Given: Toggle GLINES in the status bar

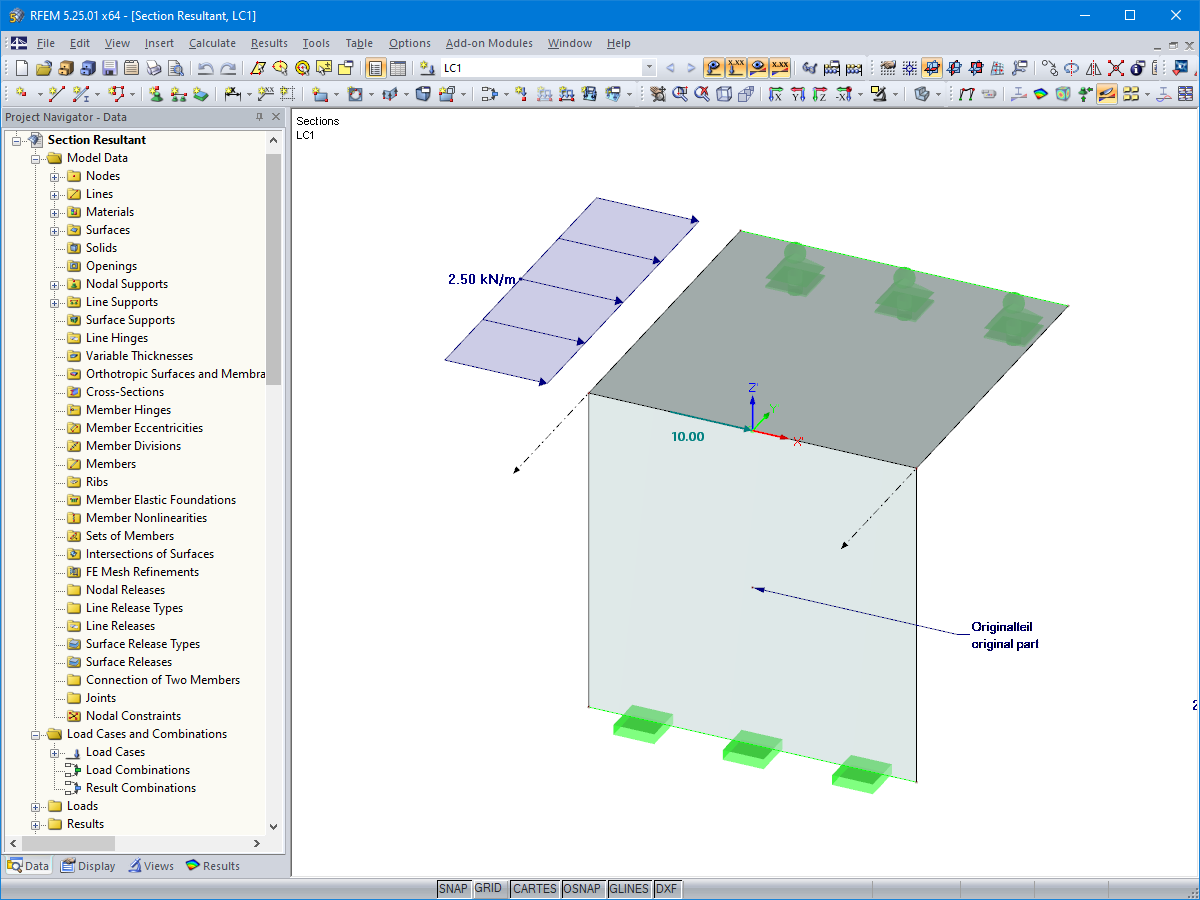Looking at the screenshot, I should click(x=629, y=889).
